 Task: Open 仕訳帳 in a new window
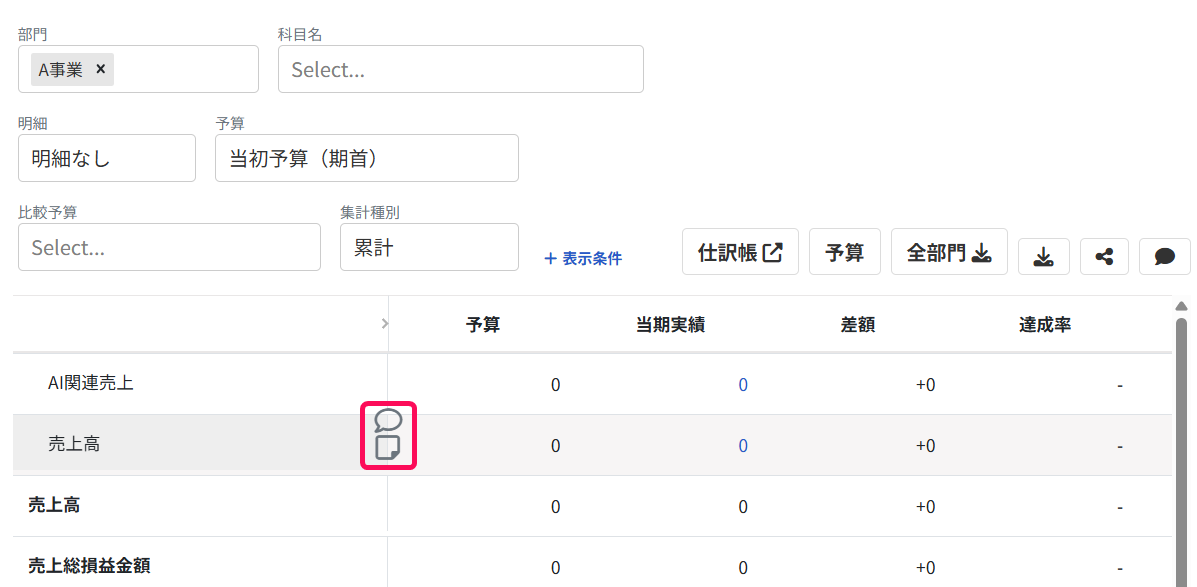pyautogui.click(x=740, y=252)
